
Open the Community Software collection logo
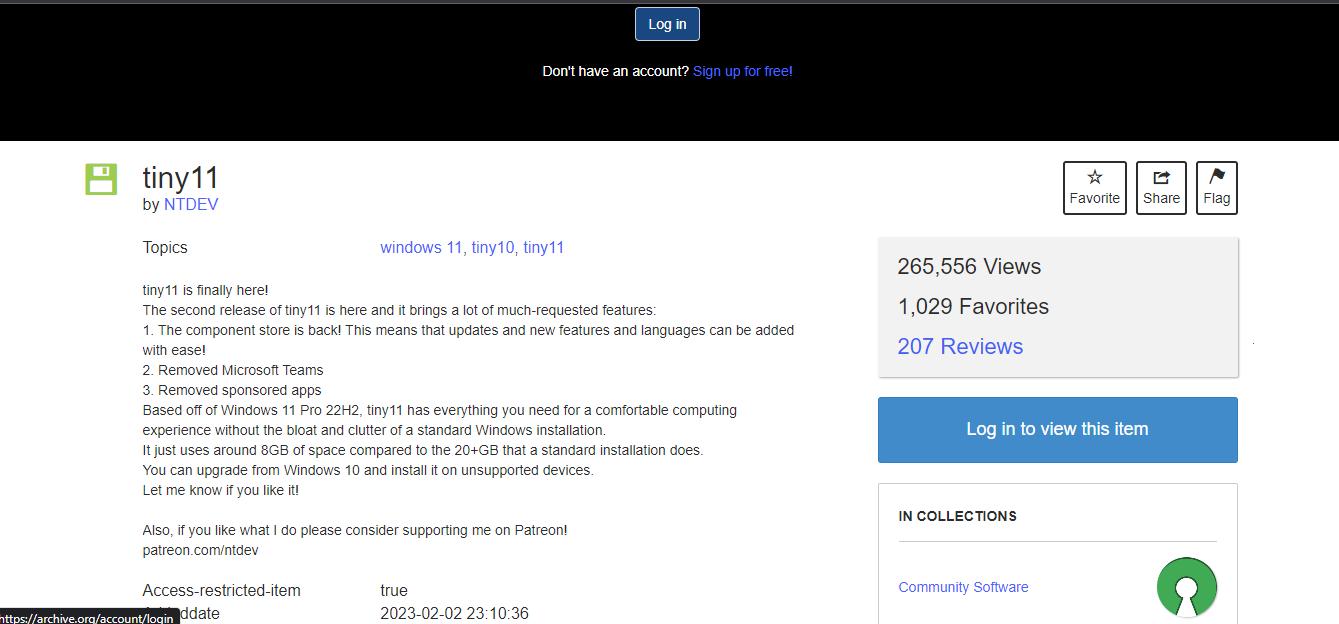(x=1187, y=587)
